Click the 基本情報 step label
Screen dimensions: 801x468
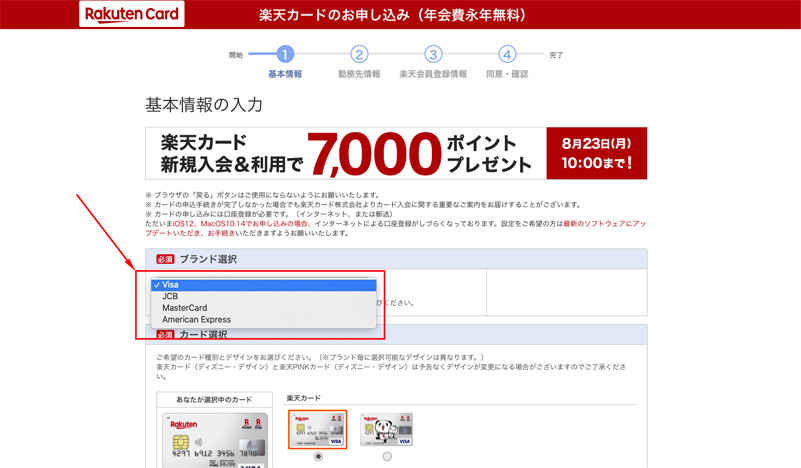285,74
